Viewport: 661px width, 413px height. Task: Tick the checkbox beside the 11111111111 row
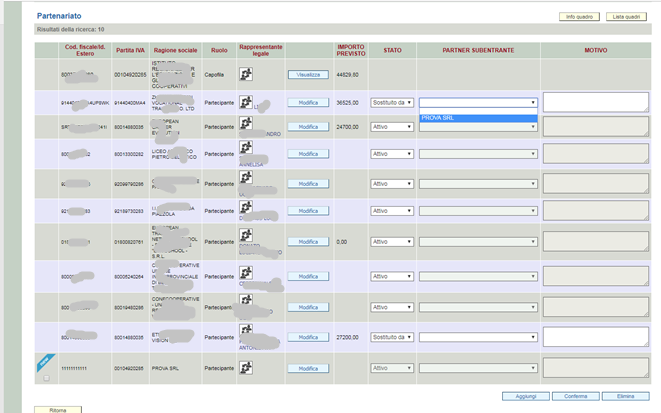tap(46, 378)
